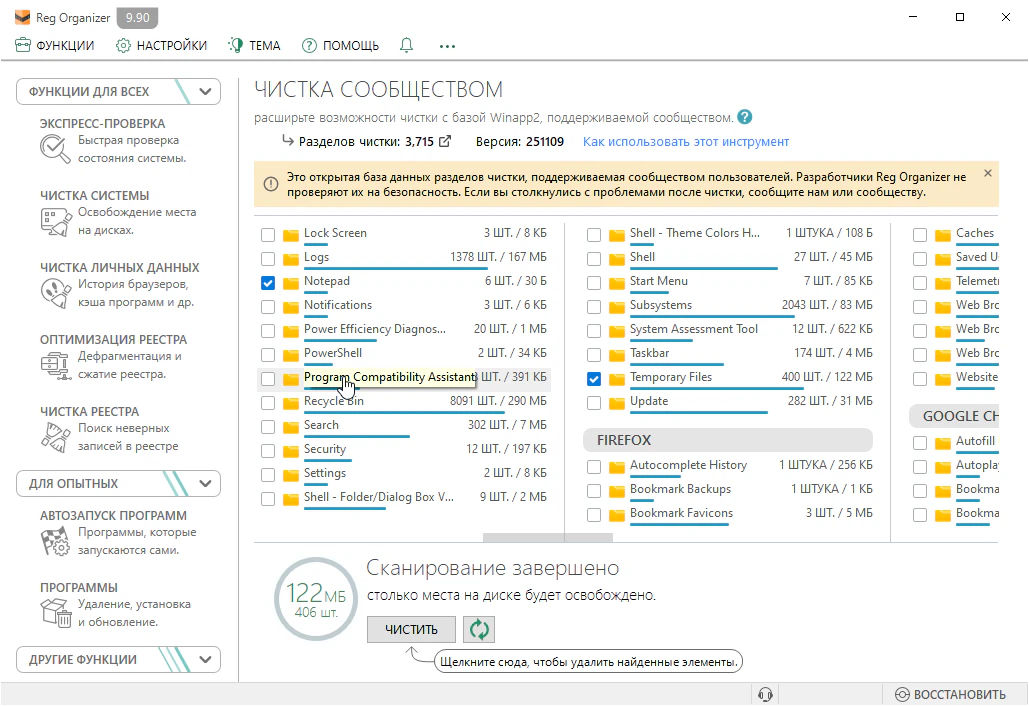This screenshot has height=706, width=1029.
Task: Dismiss the yellow warning banner
Action: pyautogui.click(x=988, y=173)
